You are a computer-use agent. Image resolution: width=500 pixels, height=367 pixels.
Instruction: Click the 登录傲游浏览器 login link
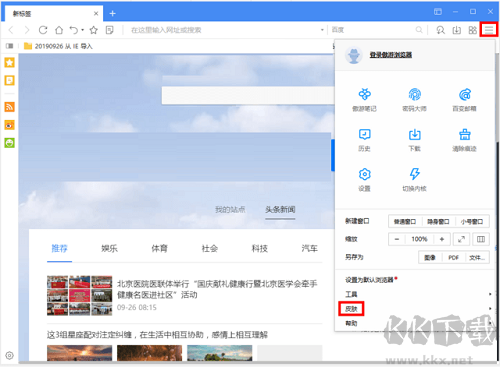(391, 55)
